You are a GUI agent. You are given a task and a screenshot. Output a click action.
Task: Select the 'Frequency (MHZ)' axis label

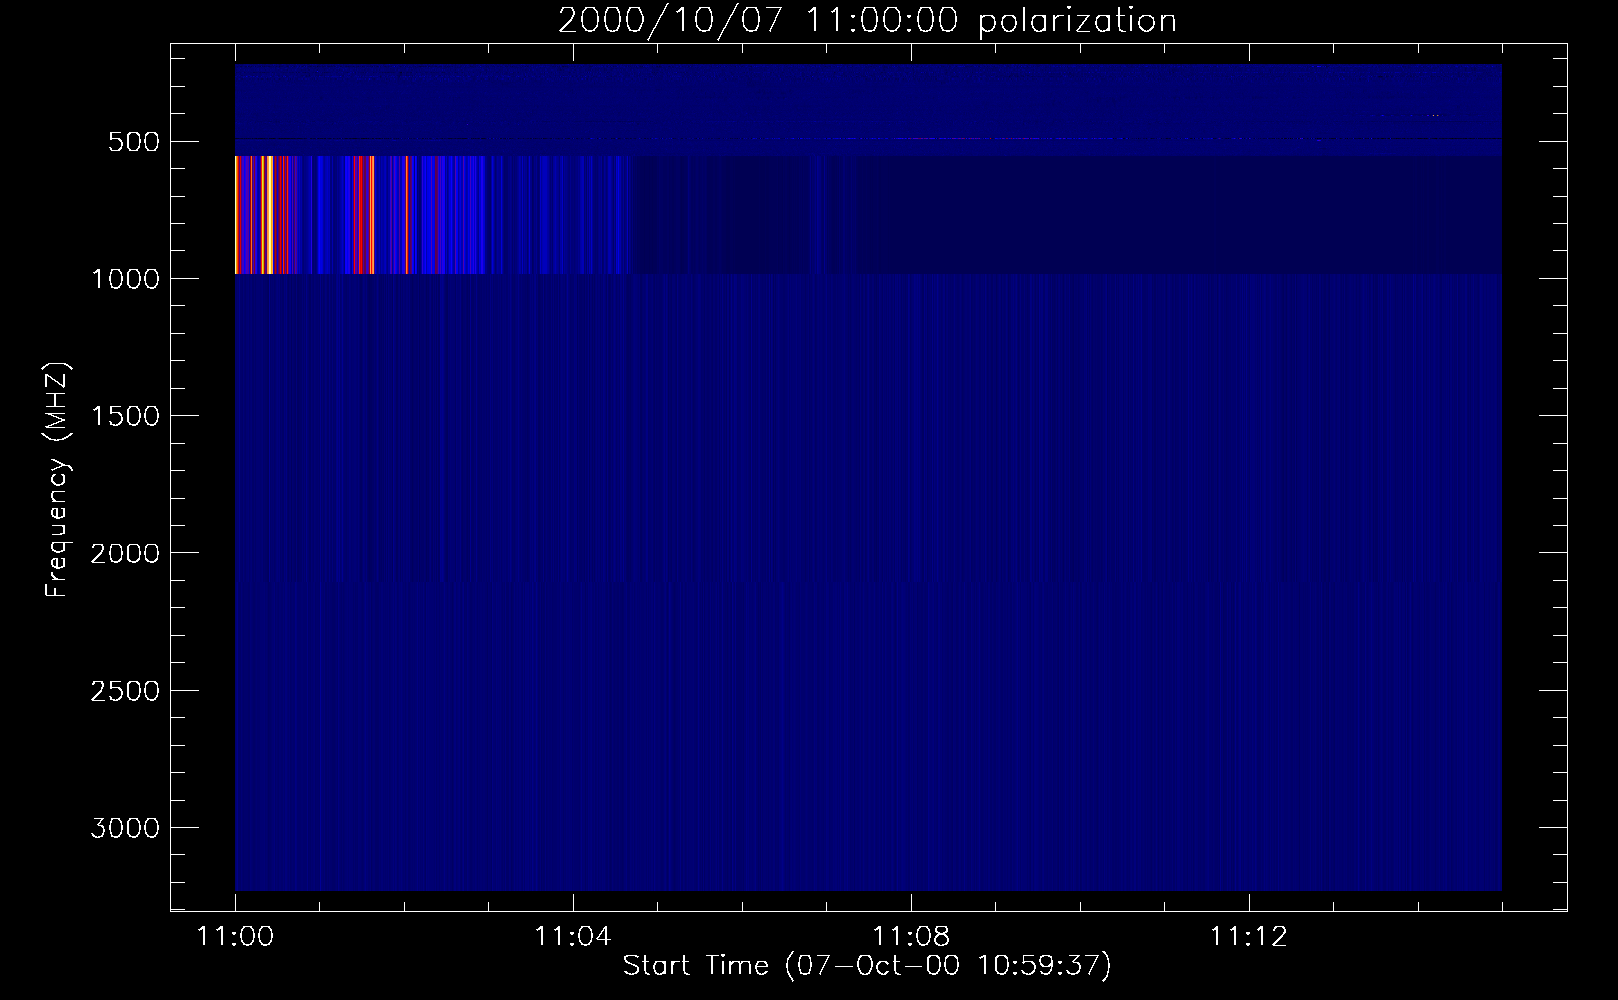pos(57,480)
